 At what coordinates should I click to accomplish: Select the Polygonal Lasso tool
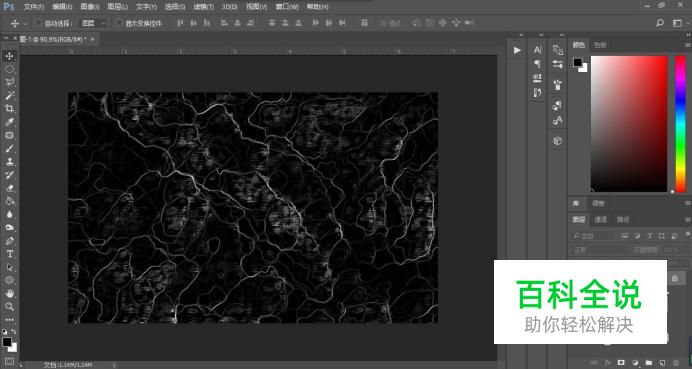10,82
